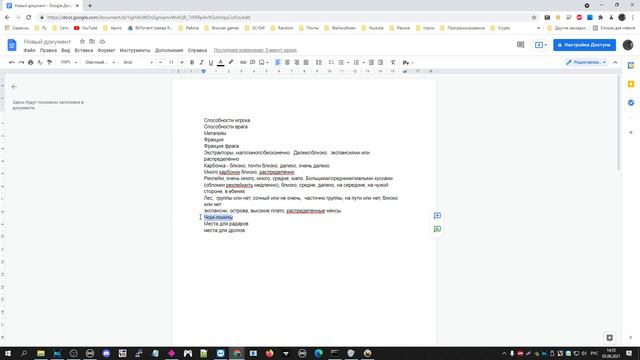Add a comment from toolbar
Screen dimensions: 640x360
click(x=253, y=62)
